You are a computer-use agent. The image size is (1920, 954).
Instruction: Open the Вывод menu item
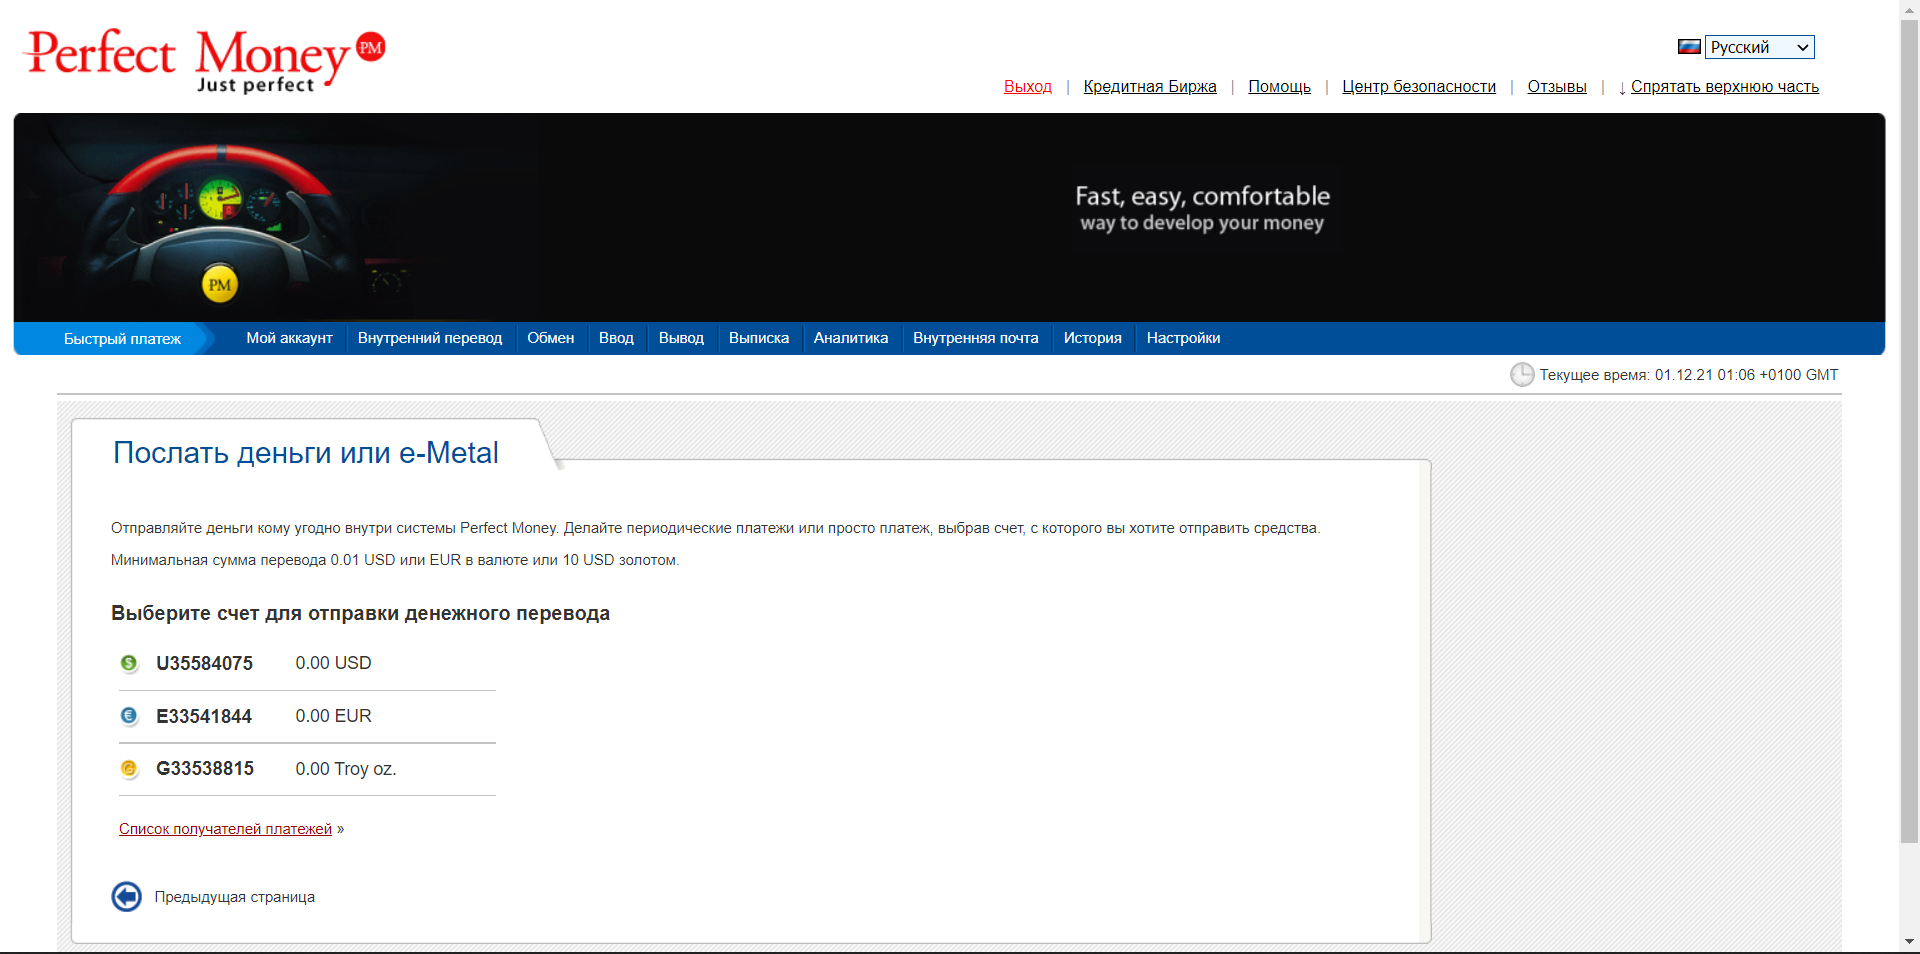(681, 338)
